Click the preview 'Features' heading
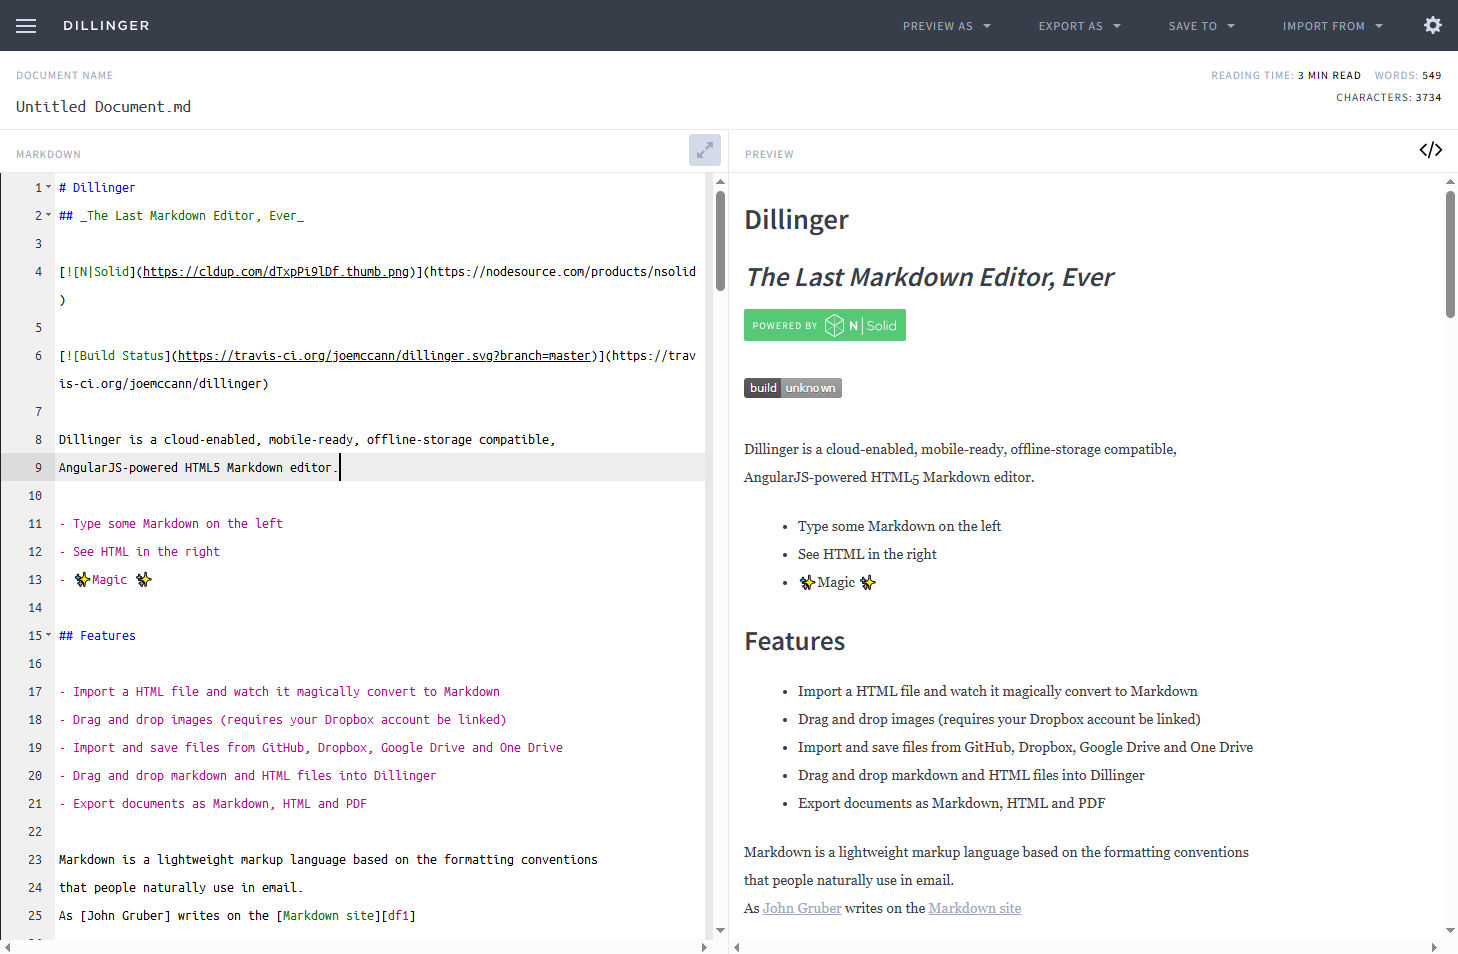The height and width of the screenshot is (954, 1458). coord(795,641)
